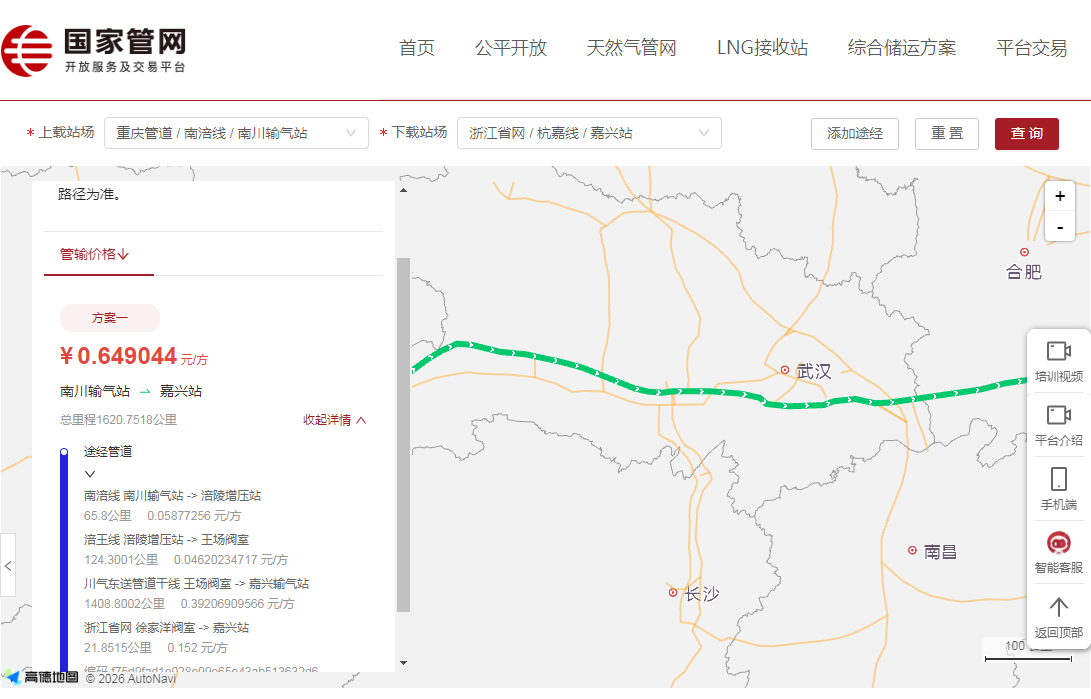Click the 添加途经 button
Screen dimensions: 1091x699
[x=854, y=133]
